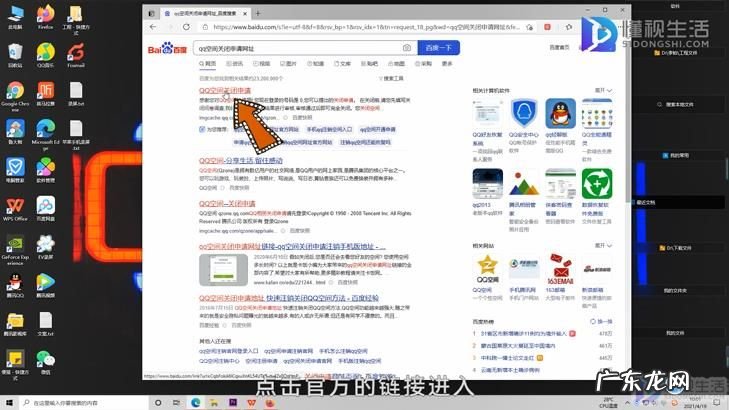Open the More search categories menu

click(x=447, y=64)
